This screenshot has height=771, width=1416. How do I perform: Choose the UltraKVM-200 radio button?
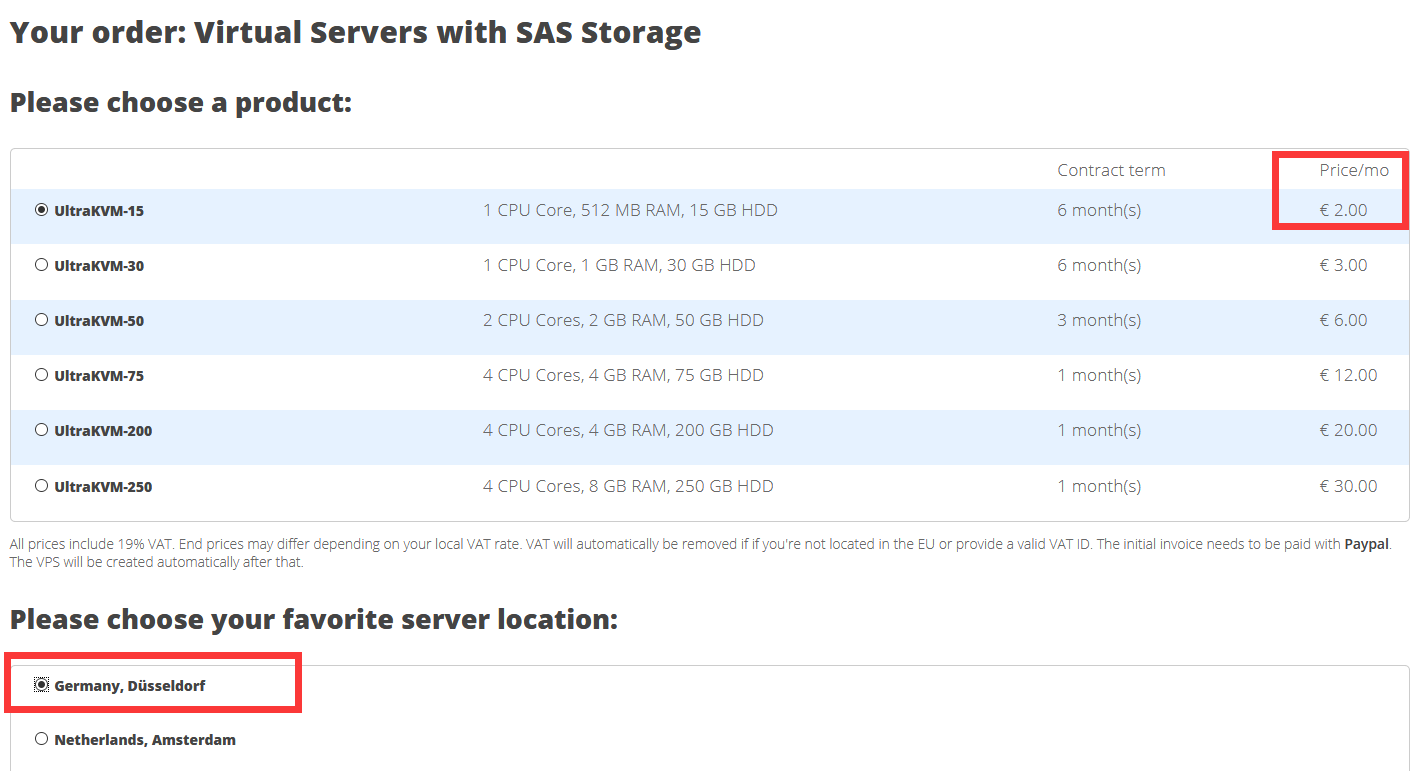click(41, 430)
